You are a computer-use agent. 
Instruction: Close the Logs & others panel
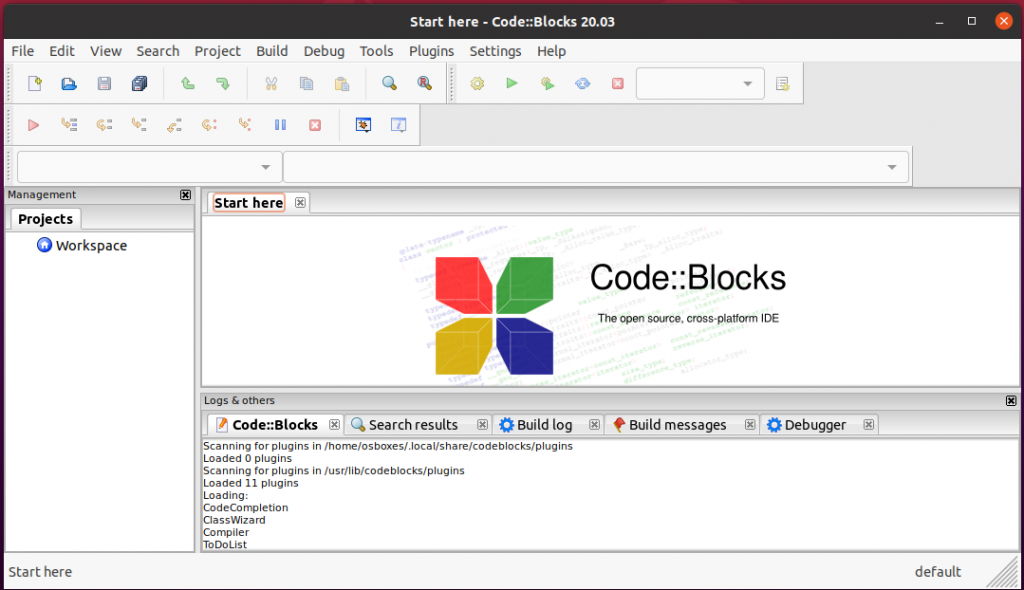click(x=1011, y=401)
